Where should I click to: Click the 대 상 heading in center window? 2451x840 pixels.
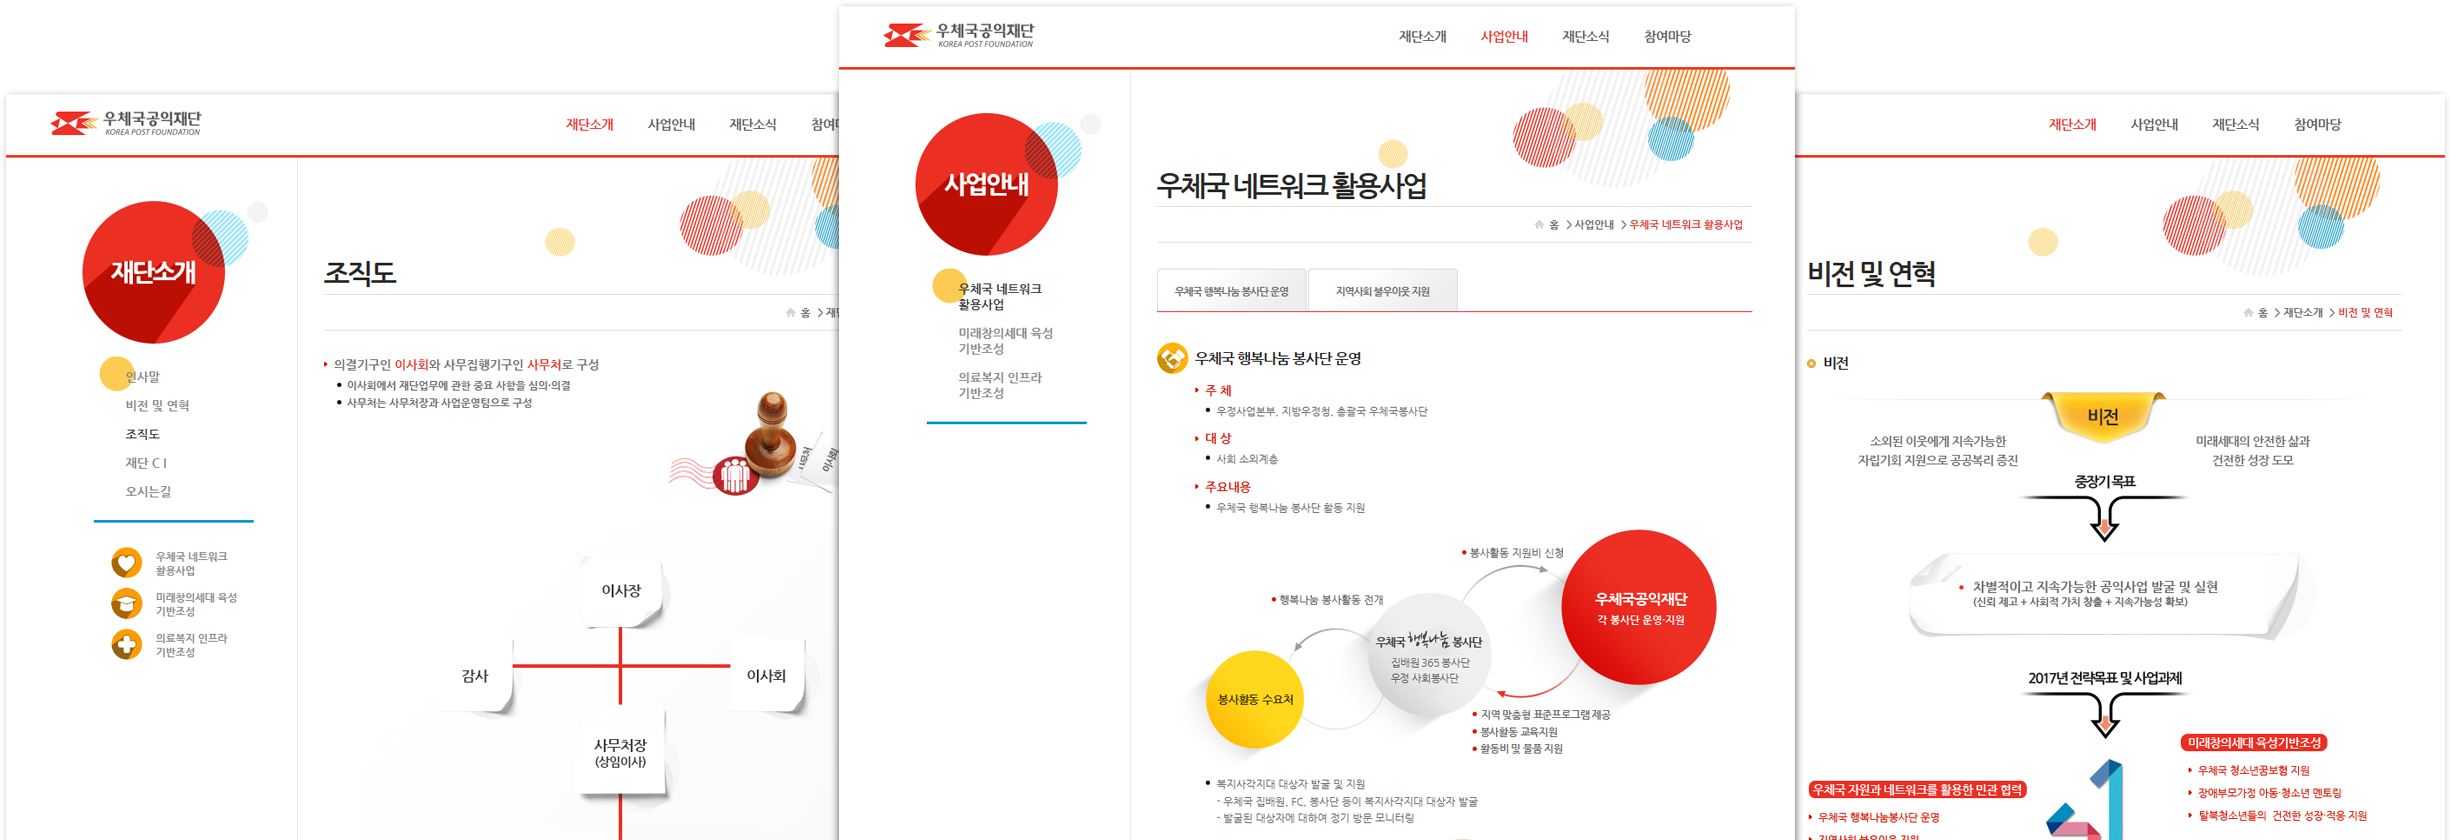[x=1218, y=439]
